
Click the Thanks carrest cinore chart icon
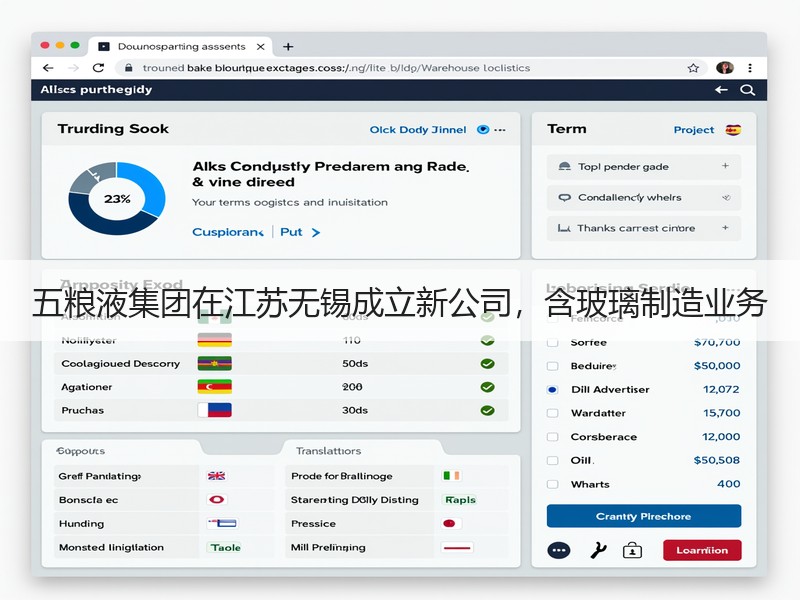pos(564,228)
